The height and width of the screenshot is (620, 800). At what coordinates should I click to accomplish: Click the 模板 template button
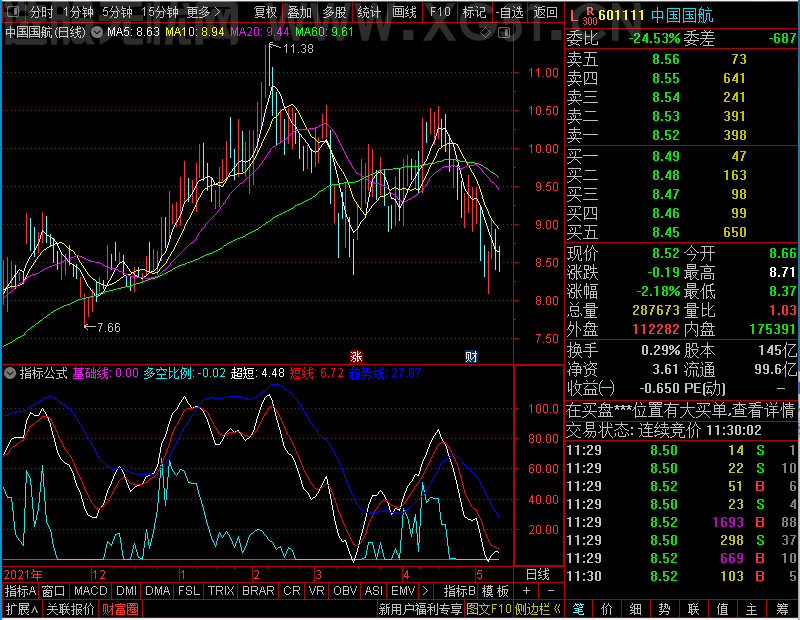[x=495, y=591]
